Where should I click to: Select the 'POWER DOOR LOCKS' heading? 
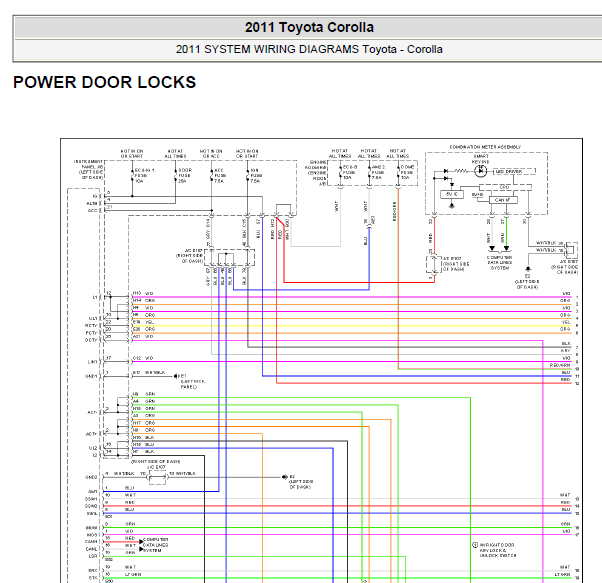point(104,82)
